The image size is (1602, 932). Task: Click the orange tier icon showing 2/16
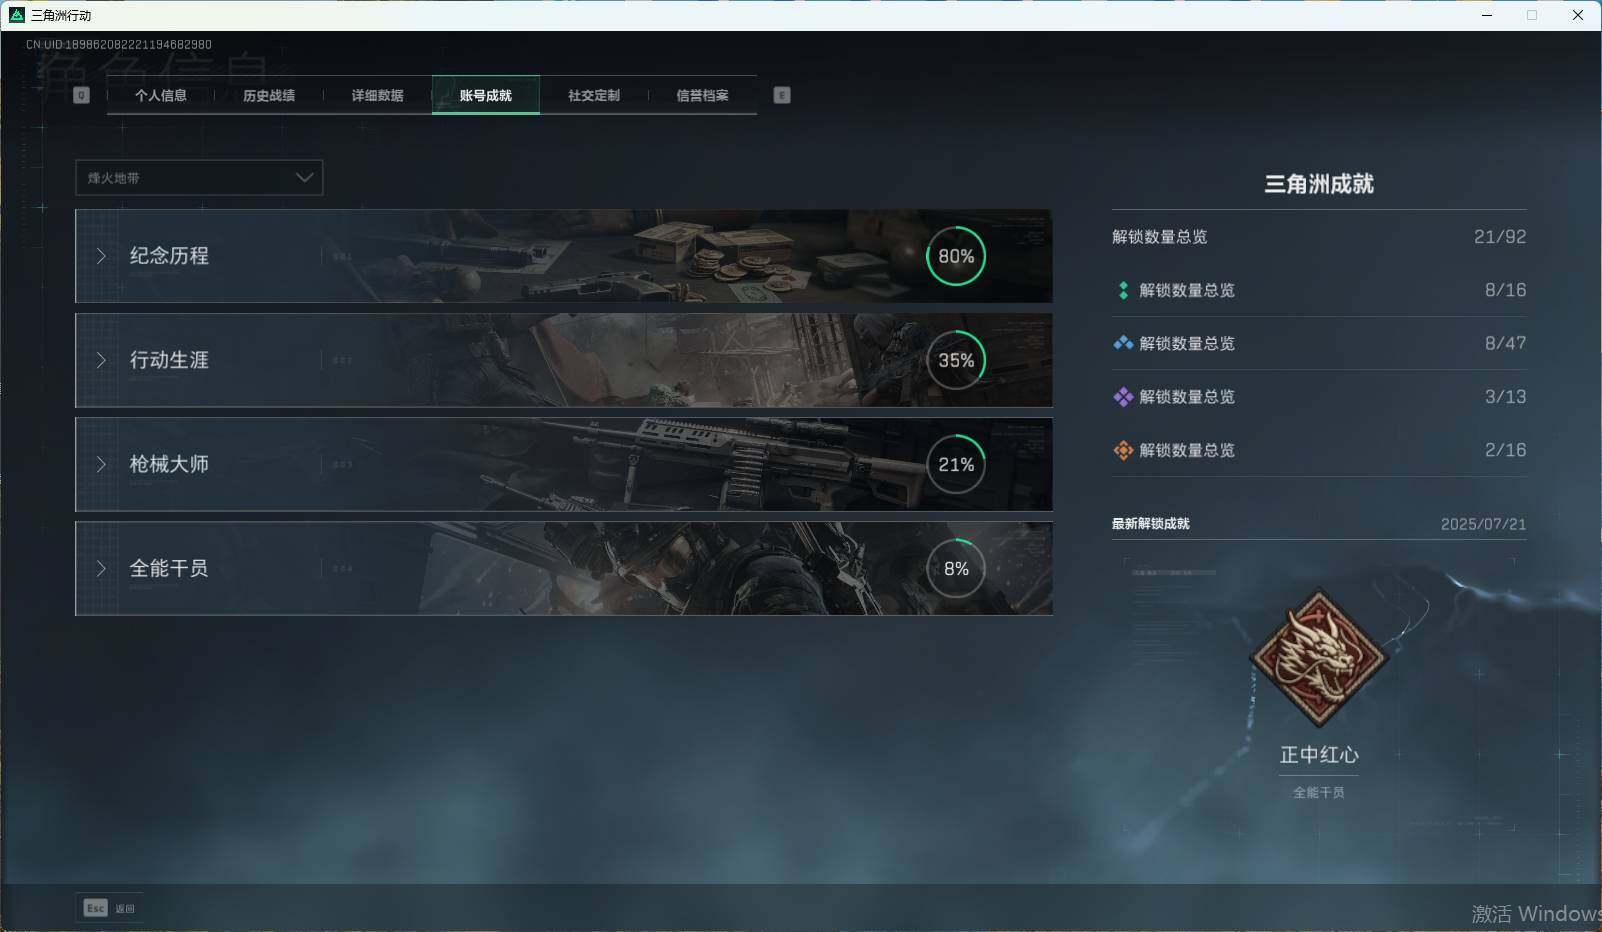coord(1123,450)
